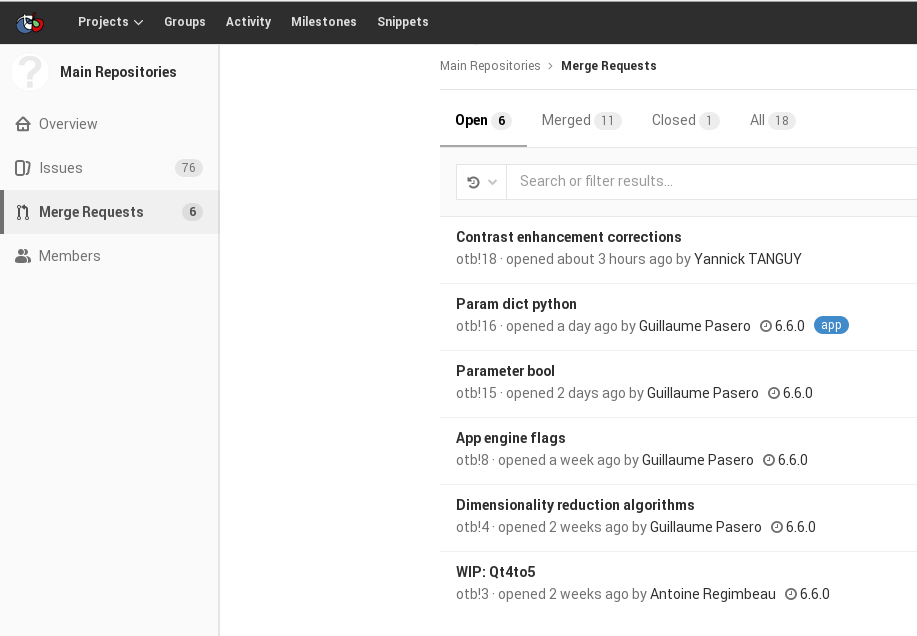Expand the recent searches history dropdown
917x636 pixels.
tap(481, 182)
